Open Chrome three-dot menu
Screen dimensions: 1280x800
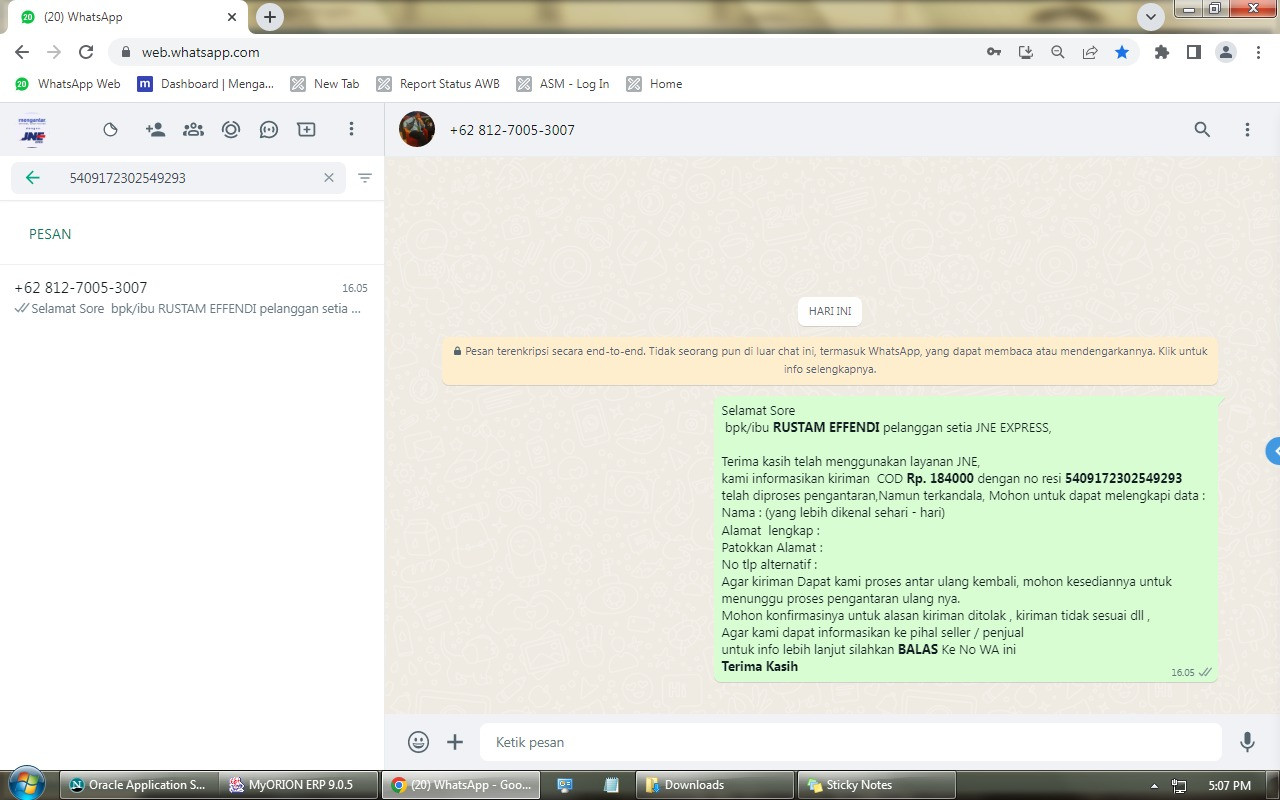click(x=1258, y=52)
